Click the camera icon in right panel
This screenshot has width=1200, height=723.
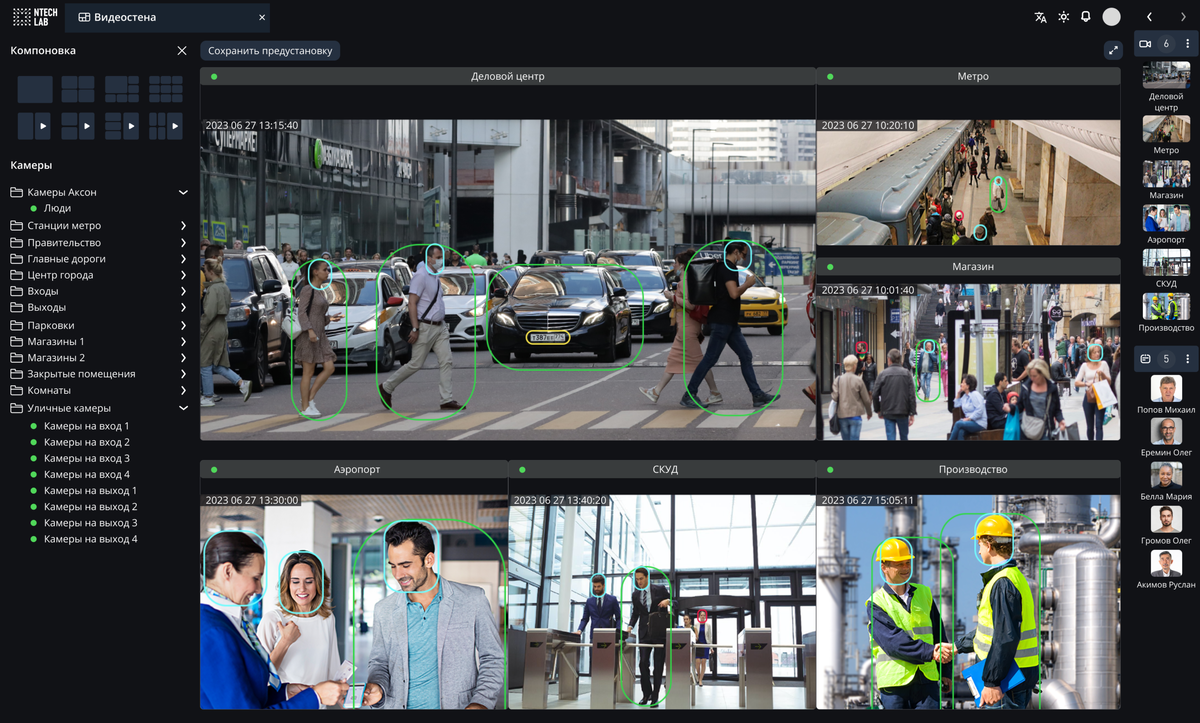tap(1146, 44)
